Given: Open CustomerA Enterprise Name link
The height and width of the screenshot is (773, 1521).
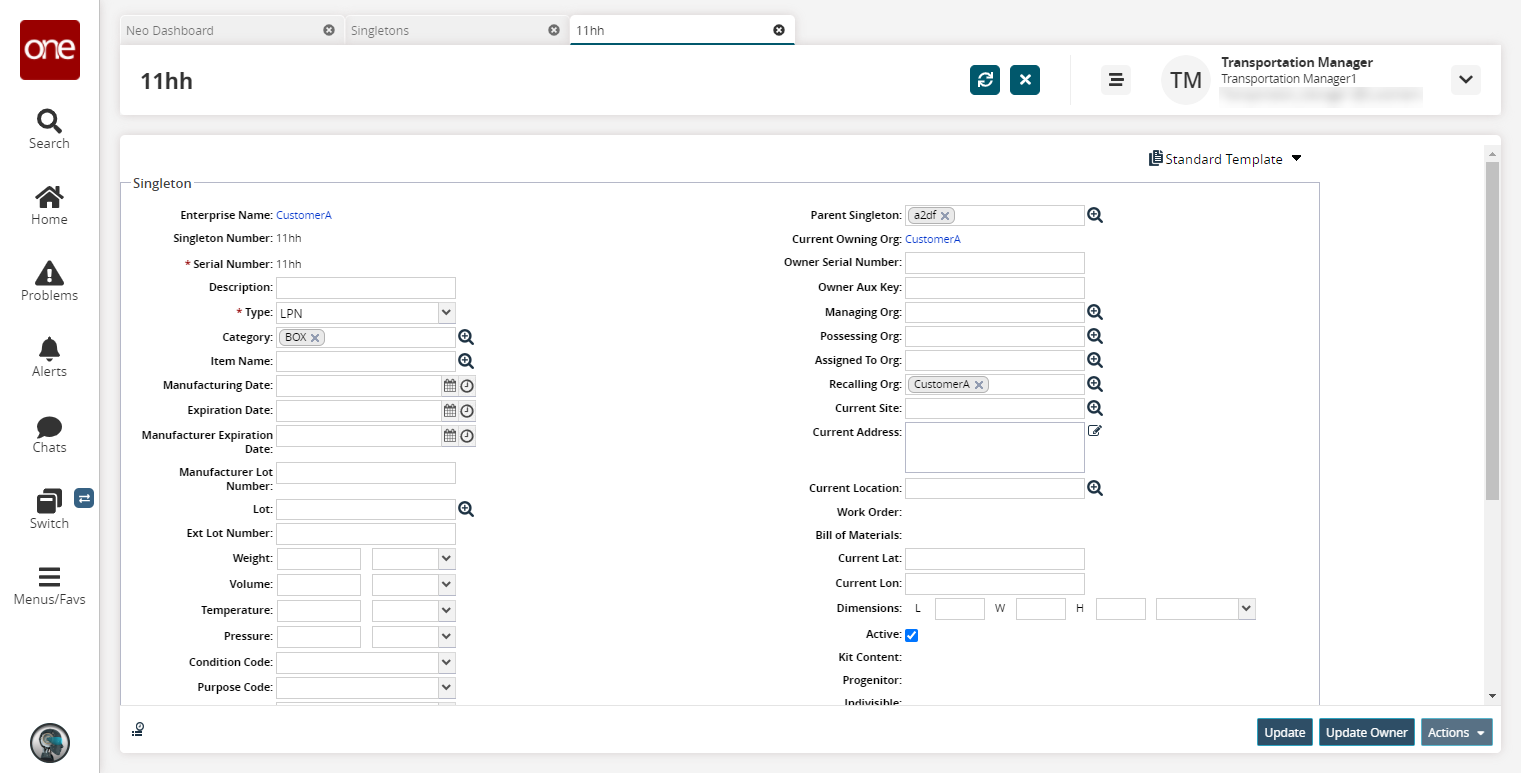Looking at the screenshot, I should (303, 215).
